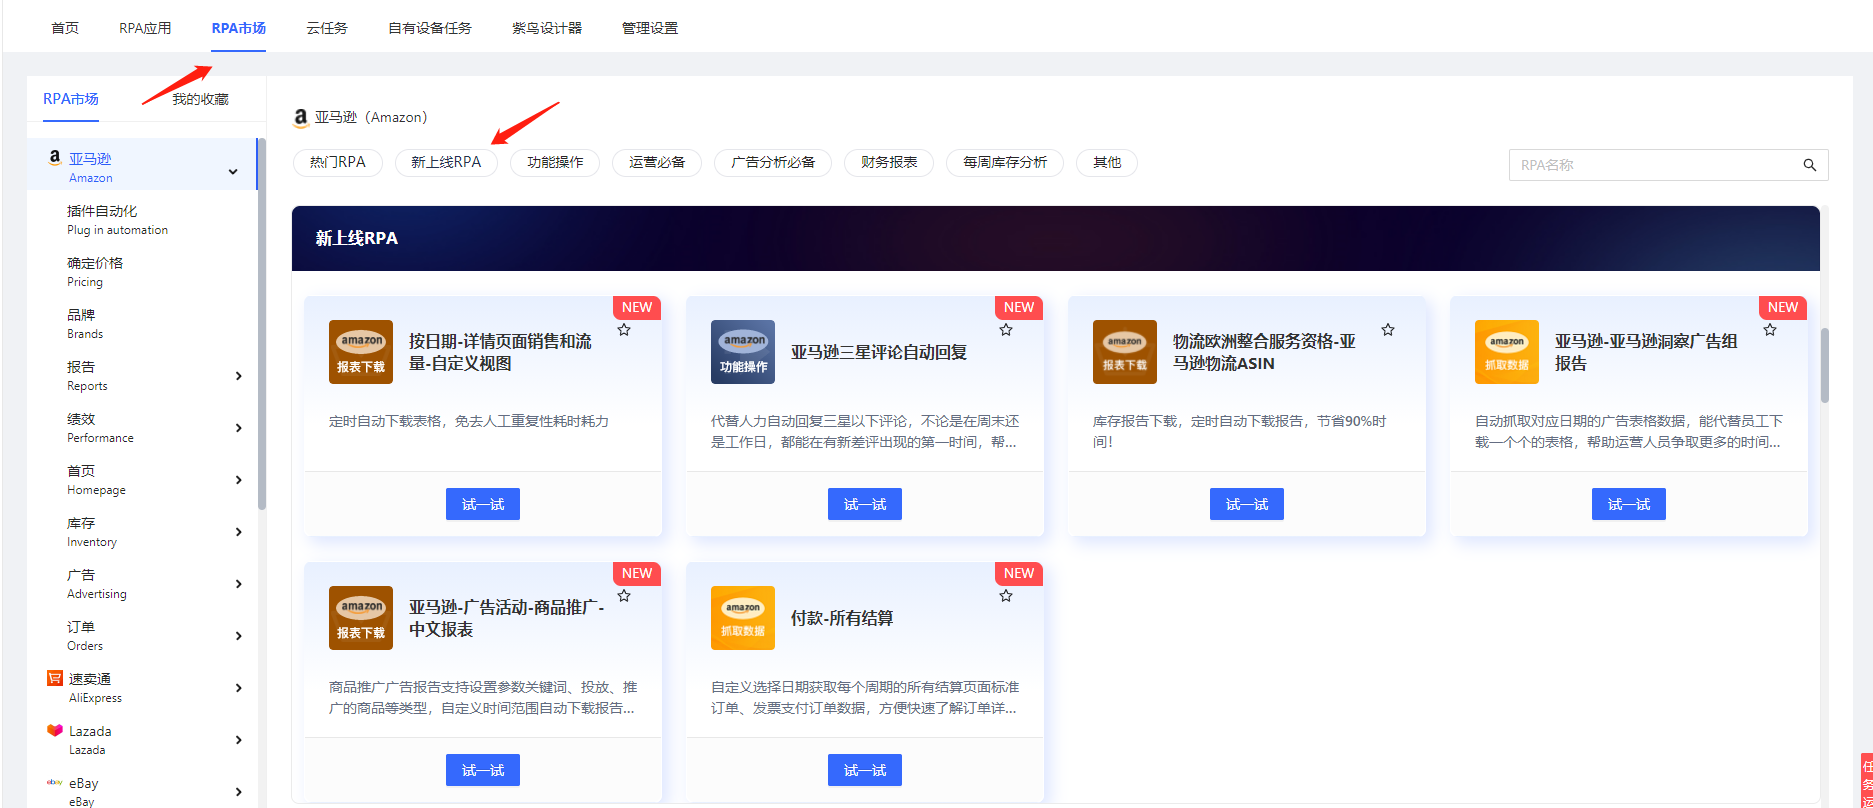Screen dimensions: 1873x808
Task: Click 亚马逊洞察广告组 抓取数据 icon
Action: point(1507,352)
